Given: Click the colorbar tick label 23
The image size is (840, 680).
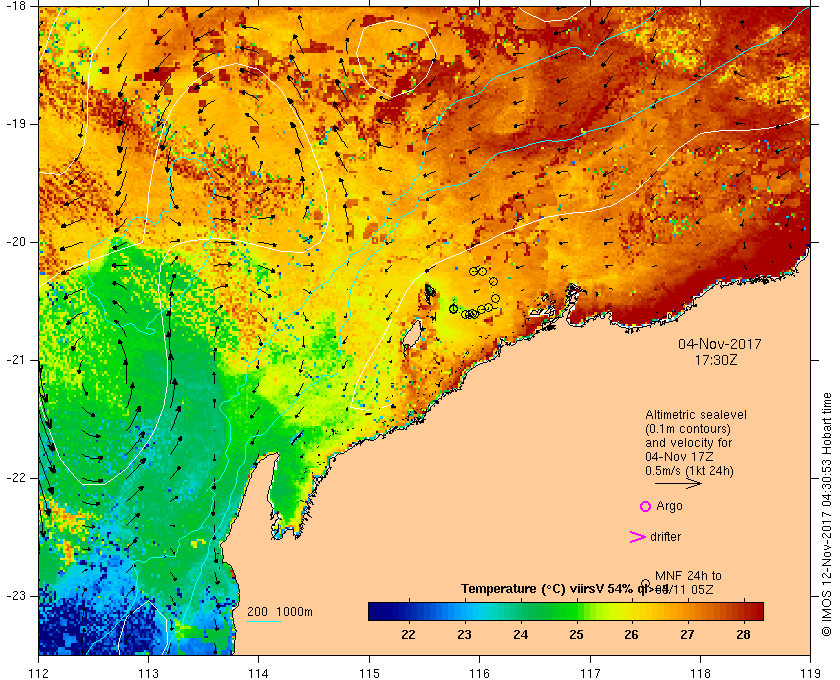Looking at the screenshot, I should [464, 635].
